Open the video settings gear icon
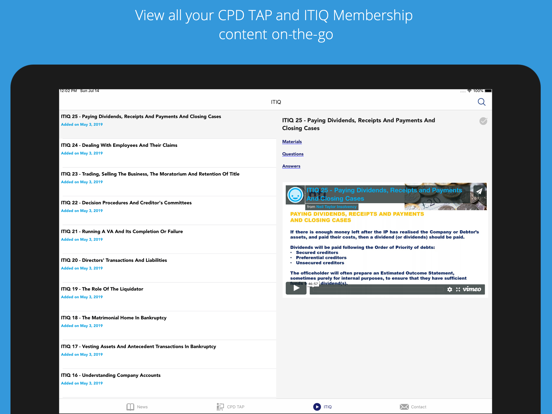 450,289
